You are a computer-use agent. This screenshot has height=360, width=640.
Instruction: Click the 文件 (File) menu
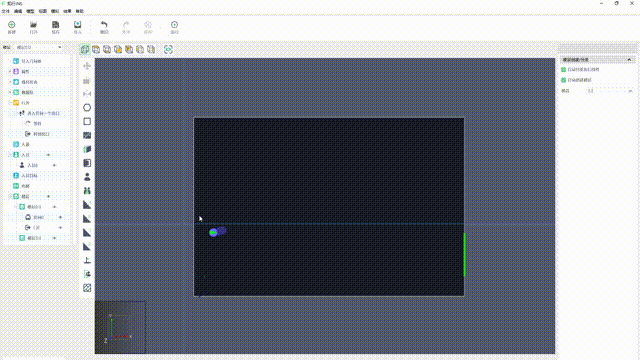[x=6, y=11]
